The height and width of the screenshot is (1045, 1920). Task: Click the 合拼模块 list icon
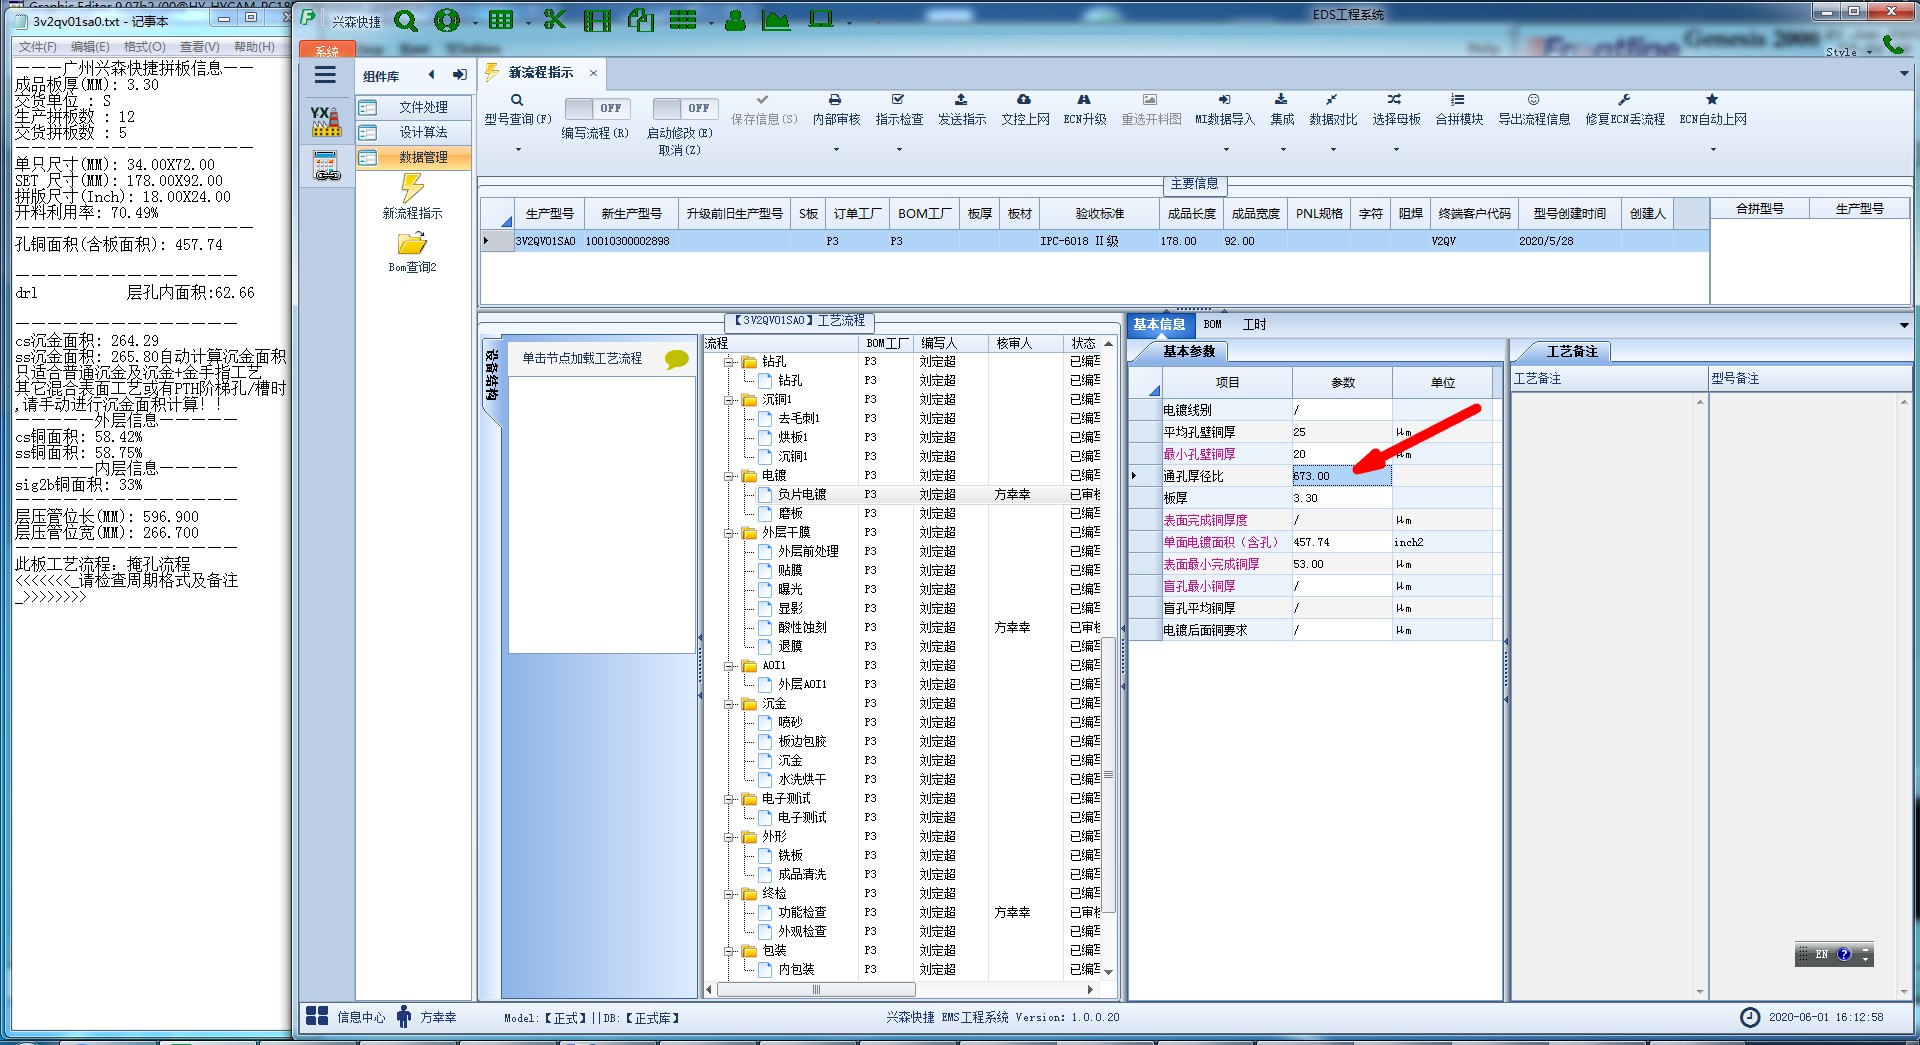click(1458, 100)
